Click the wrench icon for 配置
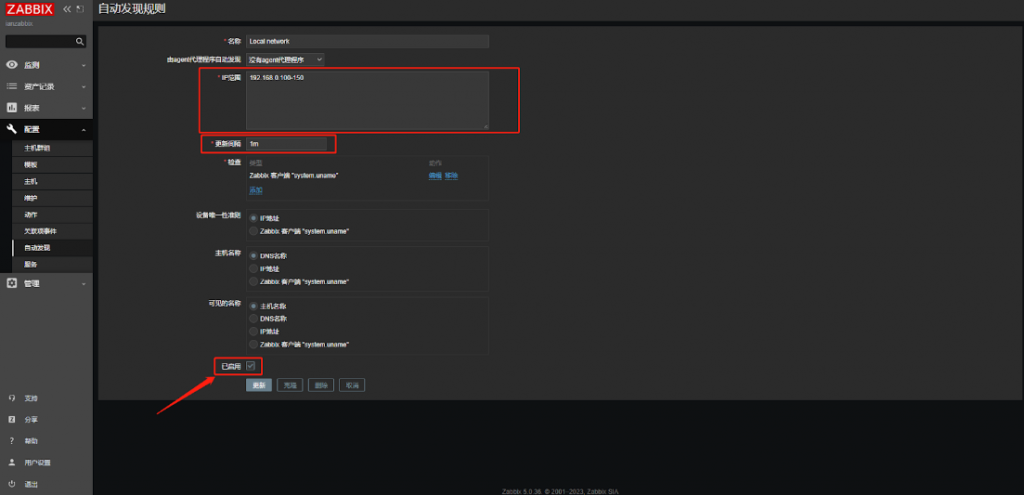 click(12, 129)
